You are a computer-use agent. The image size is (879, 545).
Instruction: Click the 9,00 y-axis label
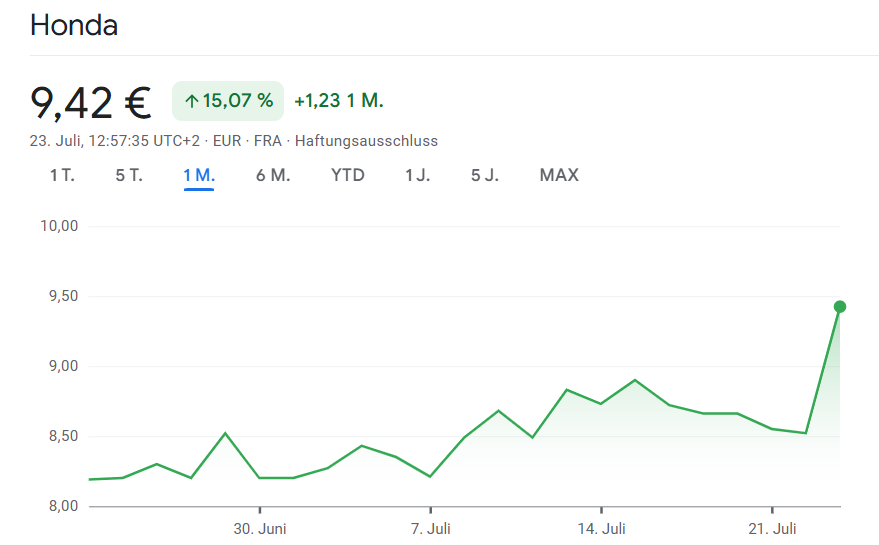coord(63,366)
